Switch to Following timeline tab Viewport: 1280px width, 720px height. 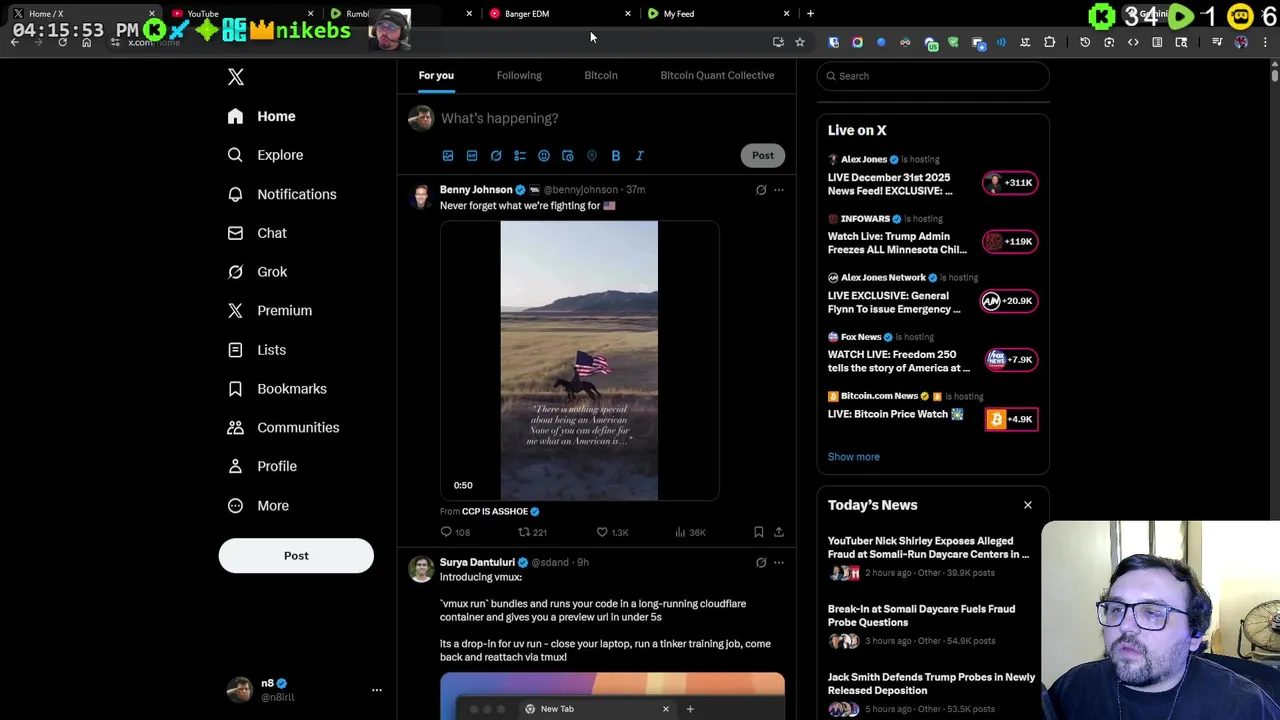point(519,75)
